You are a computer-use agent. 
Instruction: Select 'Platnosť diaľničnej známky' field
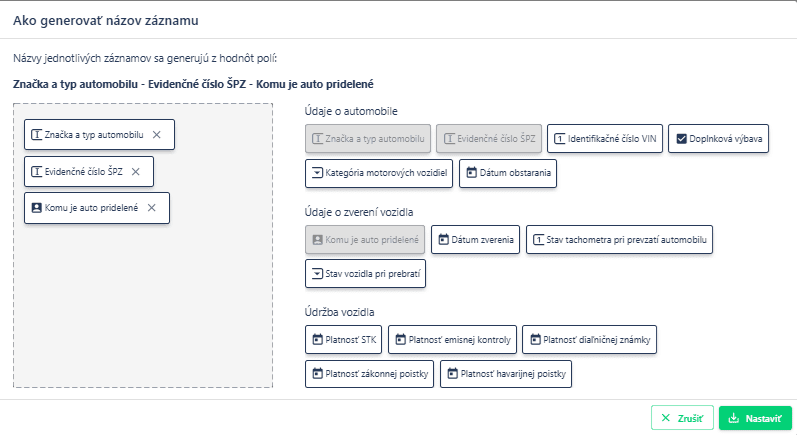[x=589, y=340]
